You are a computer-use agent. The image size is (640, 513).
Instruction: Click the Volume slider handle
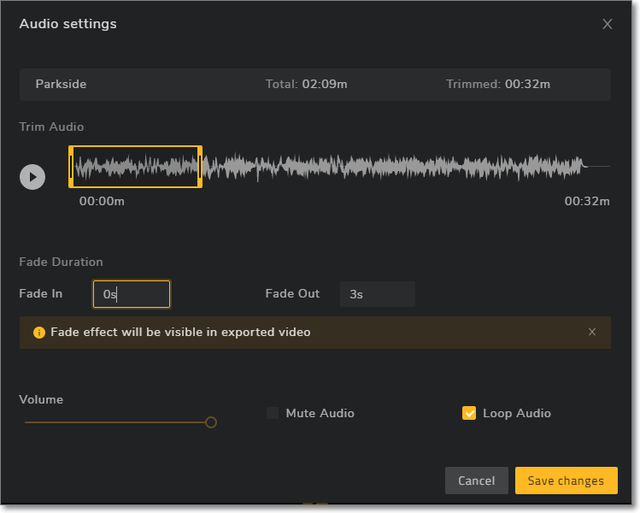coord(211,422)
